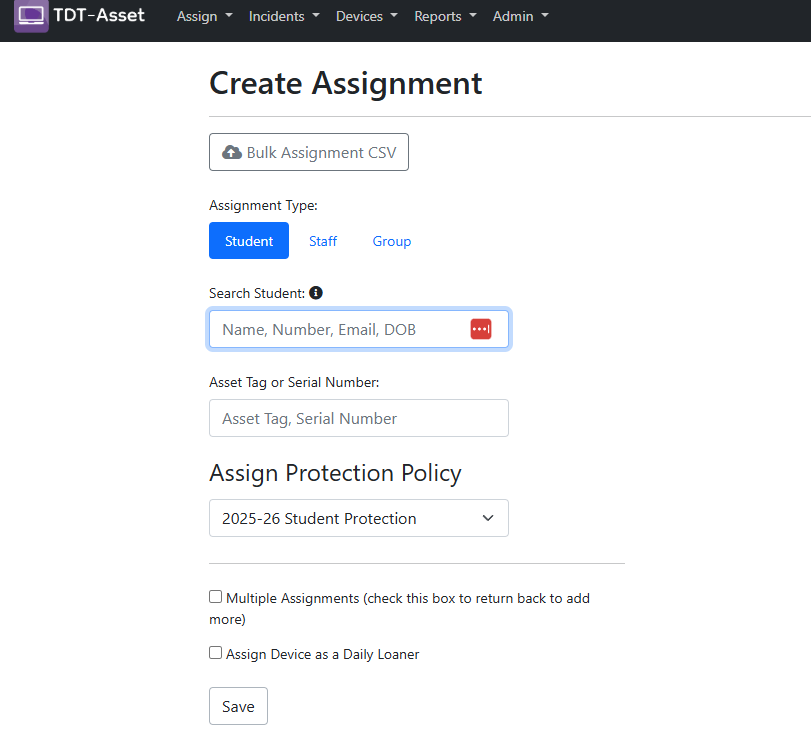
Task: Click the Assign Protection Policy heading
Action: (x=335, y=473)
